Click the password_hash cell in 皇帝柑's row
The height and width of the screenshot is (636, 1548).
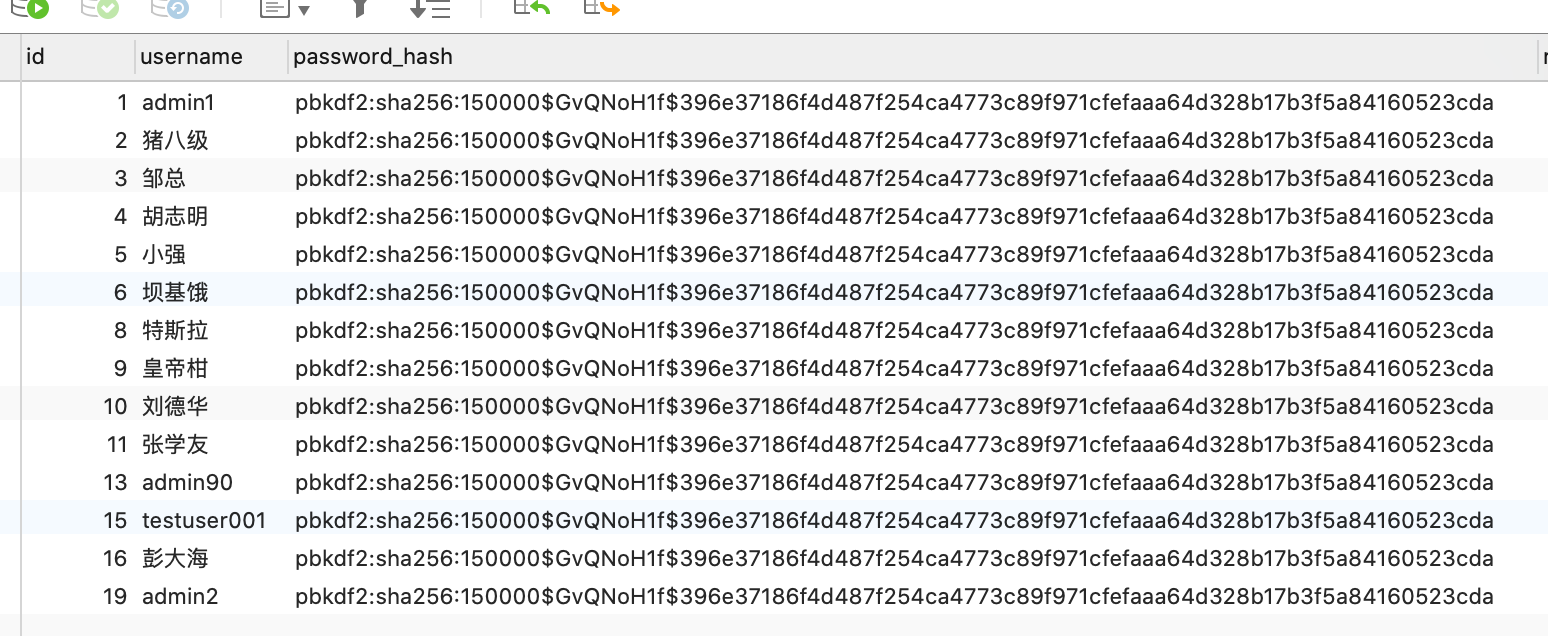click(x=913, y=368)
